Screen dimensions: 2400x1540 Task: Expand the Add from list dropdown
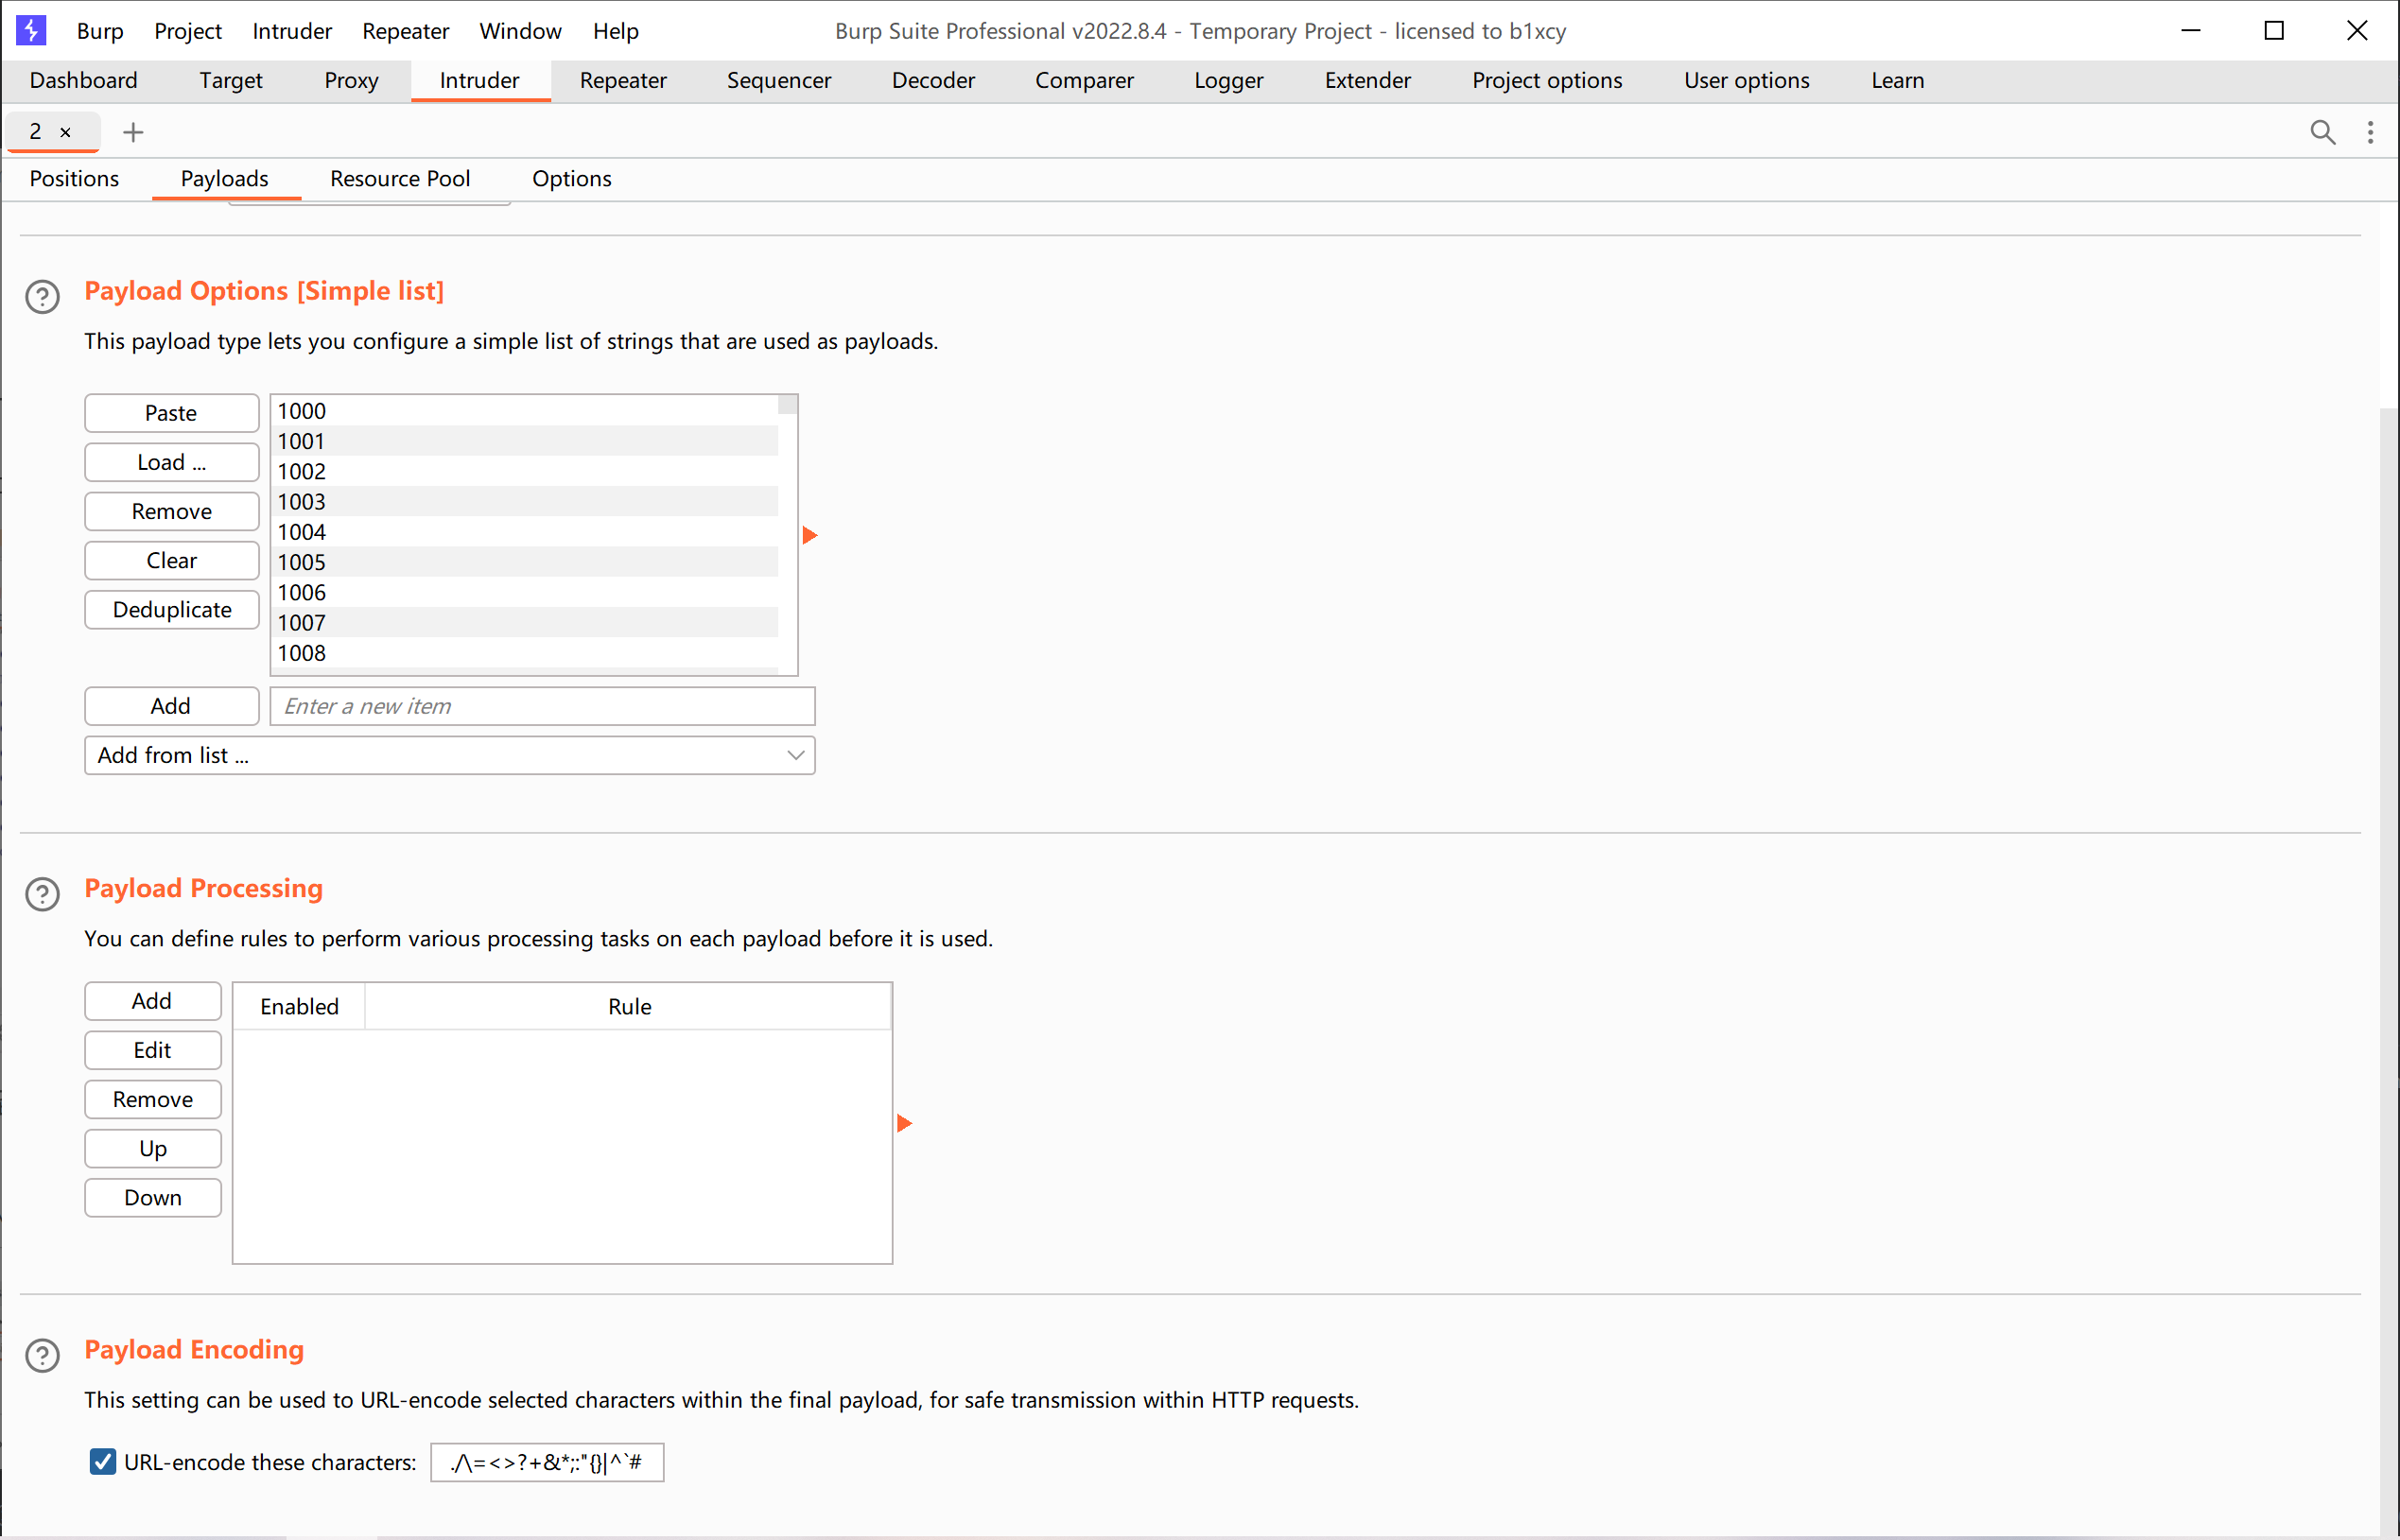450,756
